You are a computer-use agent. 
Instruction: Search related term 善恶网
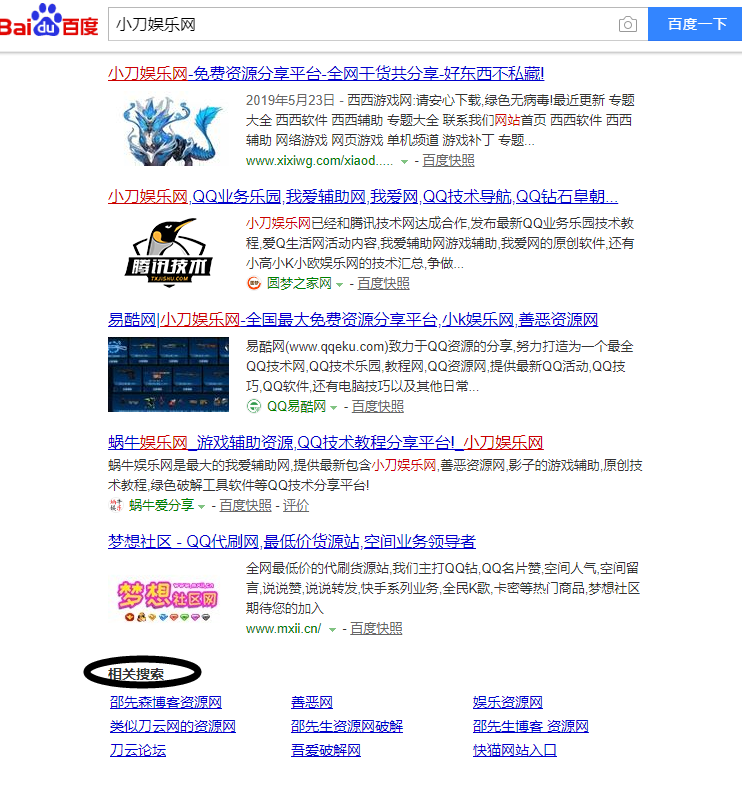(x=312, y=702)
